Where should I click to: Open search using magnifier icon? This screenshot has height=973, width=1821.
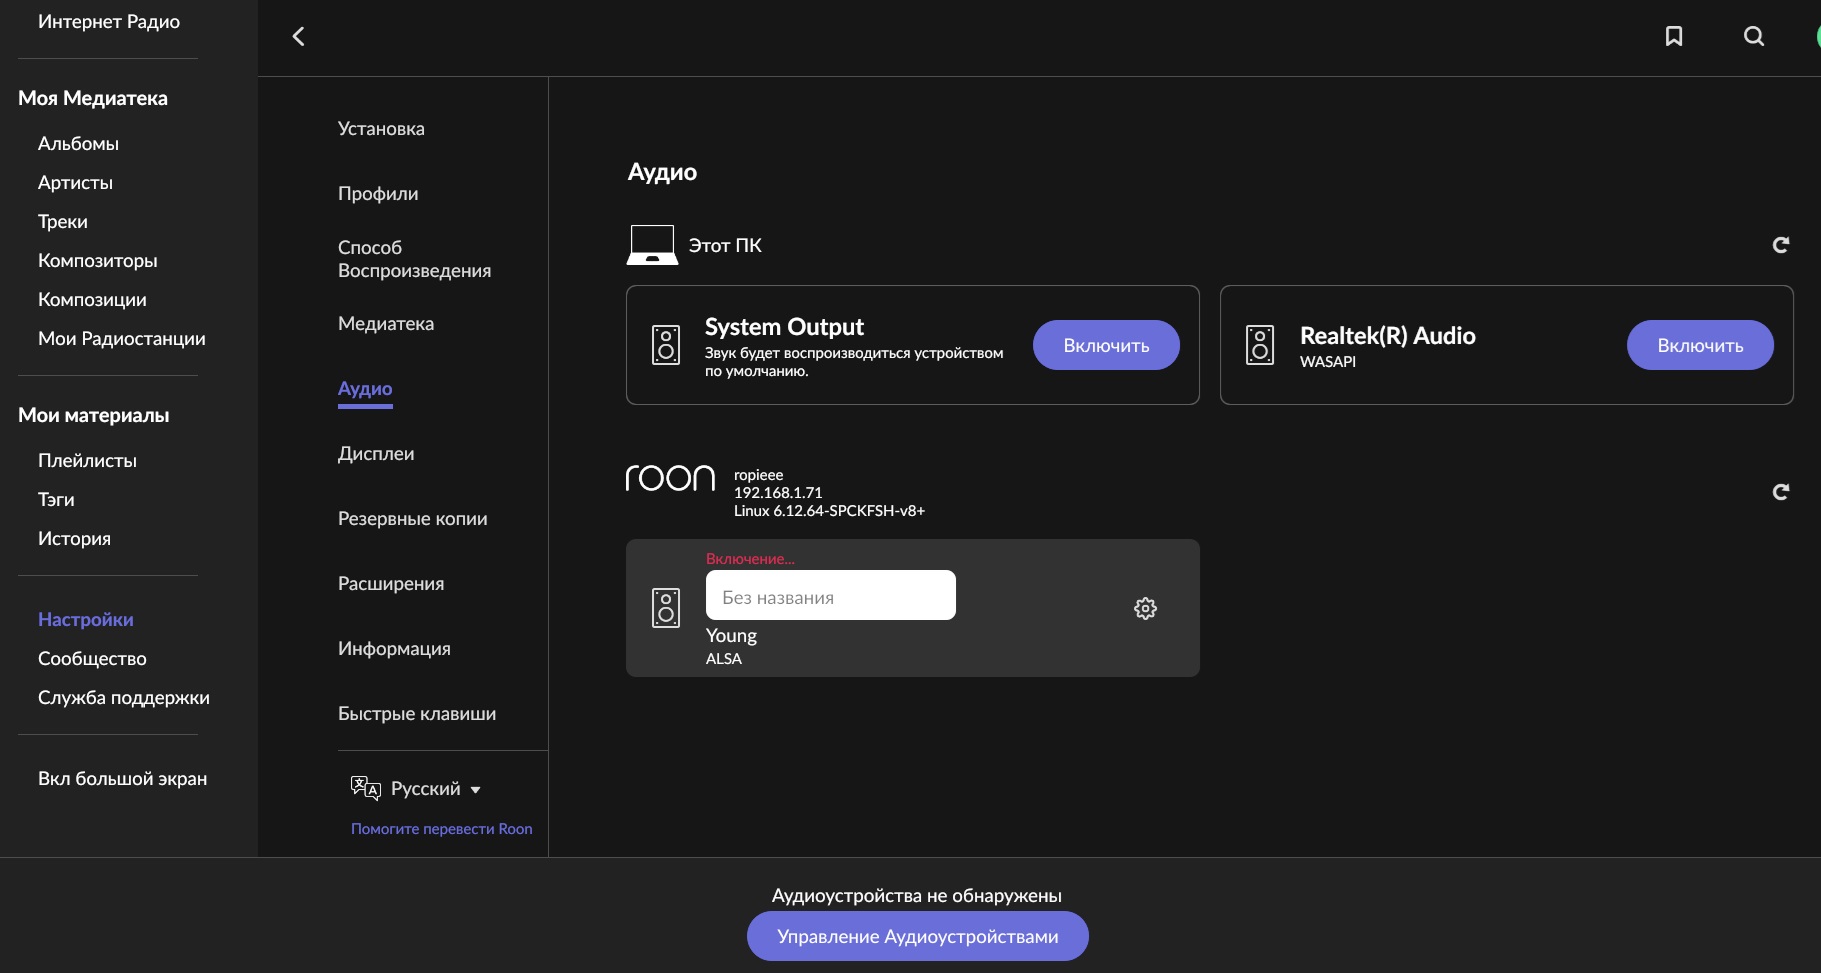pos(1754,36)
